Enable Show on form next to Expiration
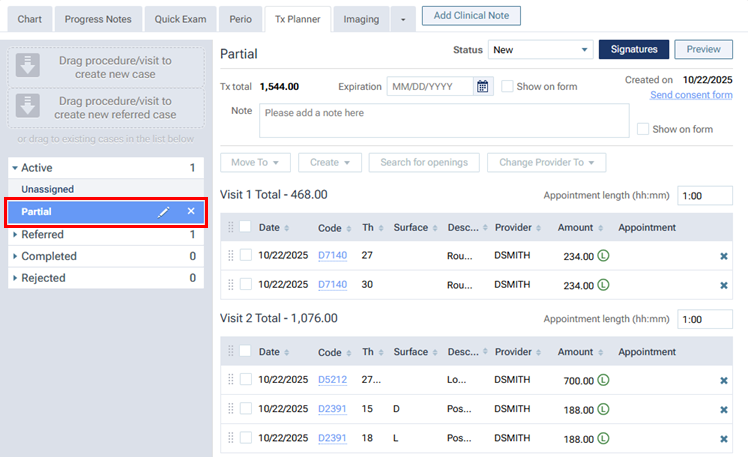The image size is (748, 457). pos(508,86)
